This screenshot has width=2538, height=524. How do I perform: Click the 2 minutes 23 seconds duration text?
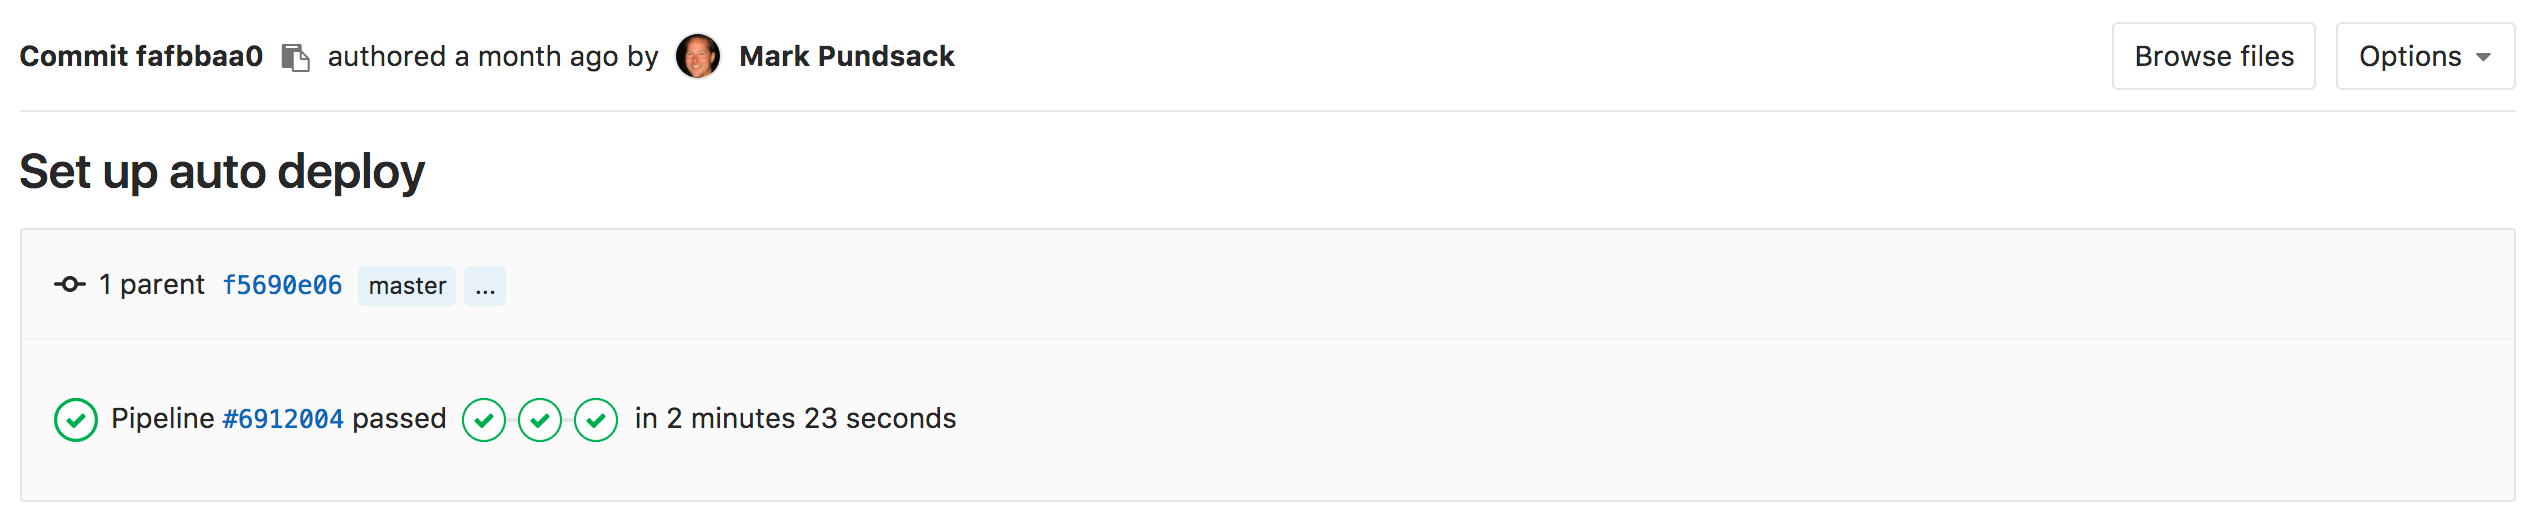811,419
